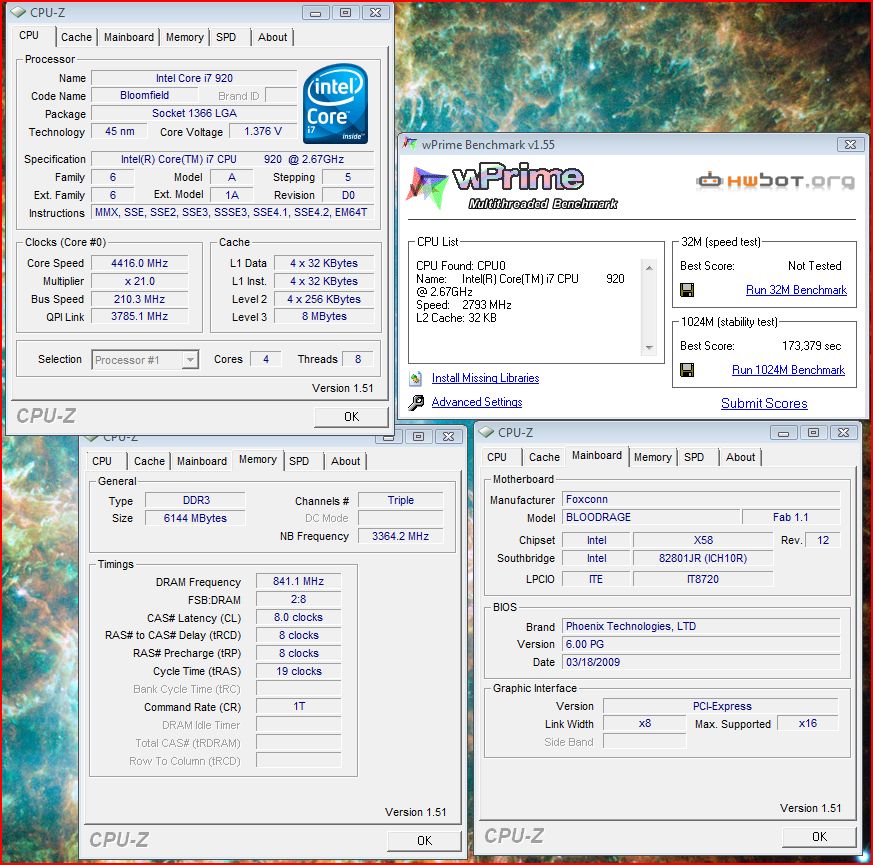This screenshot has height=865, width=873.
Task: Click the down arrow of the CPU List scrollbar
Action: pyautogui.click(x=649, y=347)
